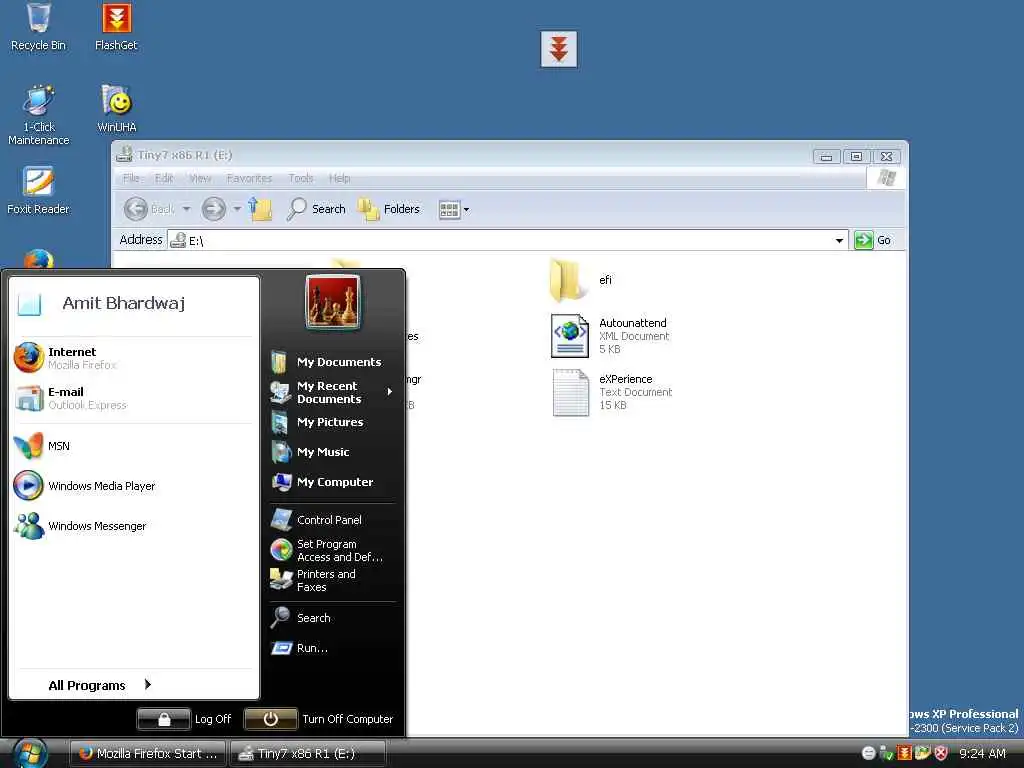Click the Go button beside address bar

click(873, 240)
